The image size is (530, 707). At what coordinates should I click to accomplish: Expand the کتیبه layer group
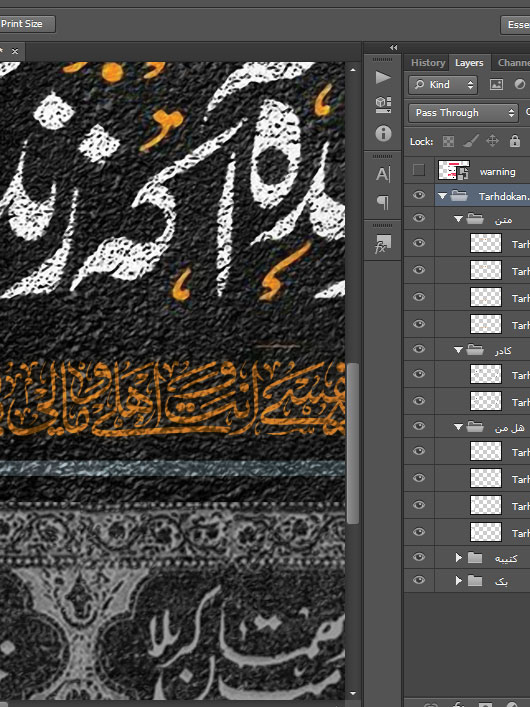point(459,557)
